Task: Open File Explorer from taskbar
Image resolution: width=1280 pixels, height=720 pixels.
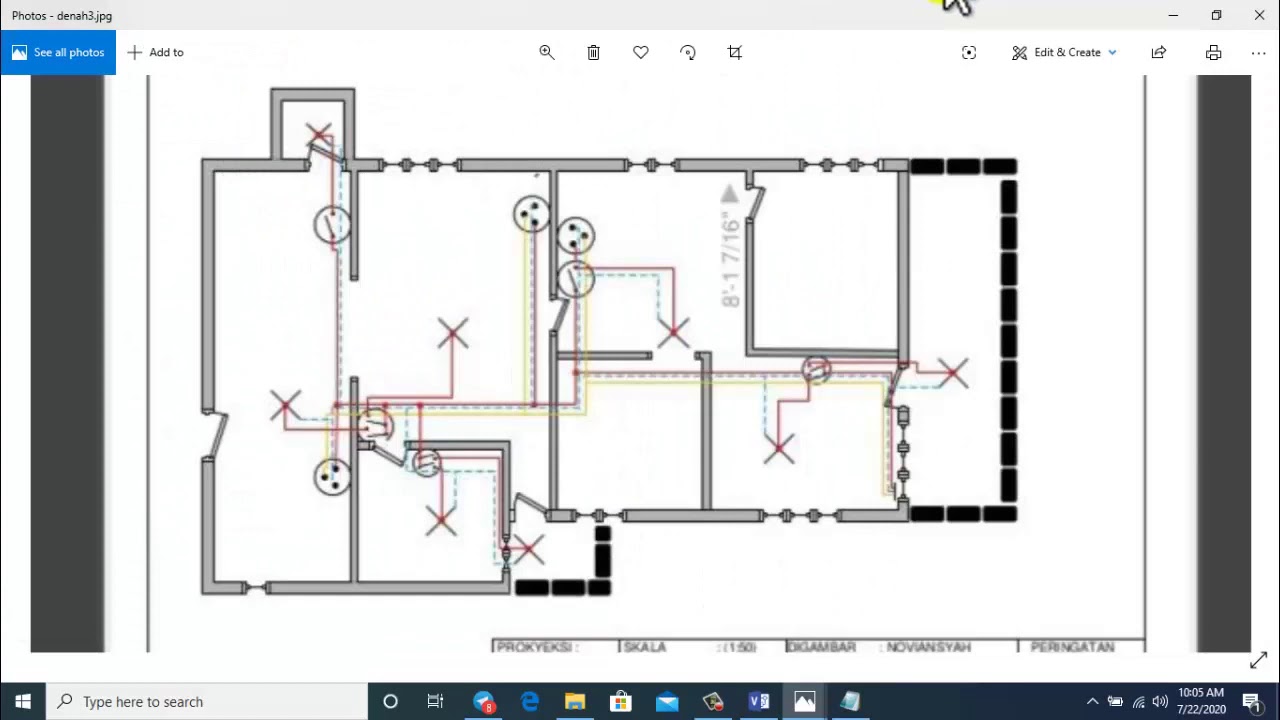Action: coord(575,701)
